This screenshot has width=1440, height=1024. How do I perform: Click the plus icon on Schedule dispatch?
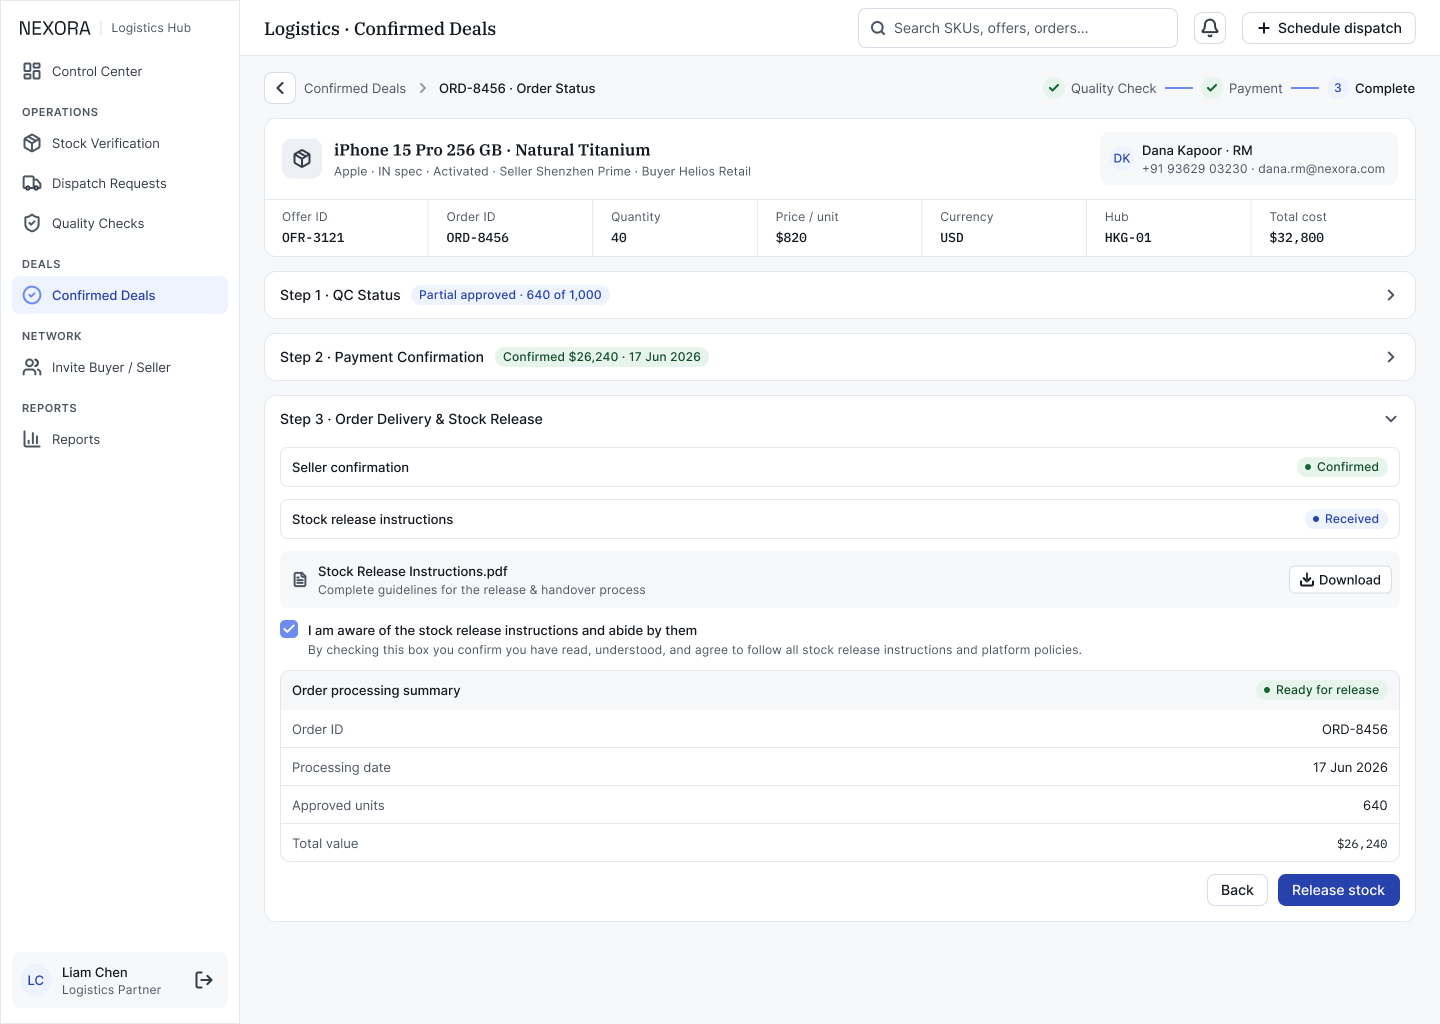point(1264,28)
